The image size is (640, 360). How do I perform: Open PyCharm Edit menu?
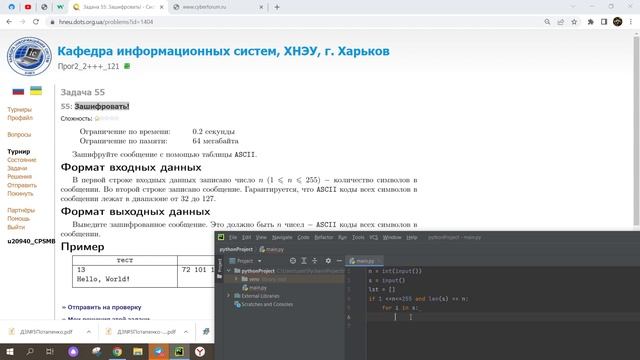(x=247, y=237)
